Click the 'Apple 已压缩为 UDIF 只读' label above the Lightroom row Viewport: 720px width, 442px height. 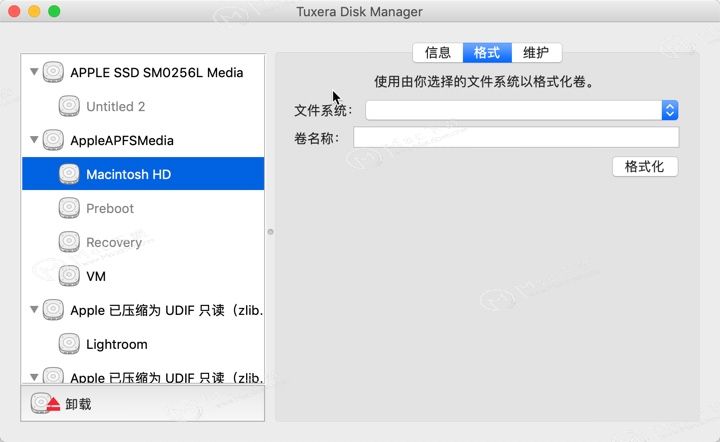167,310
